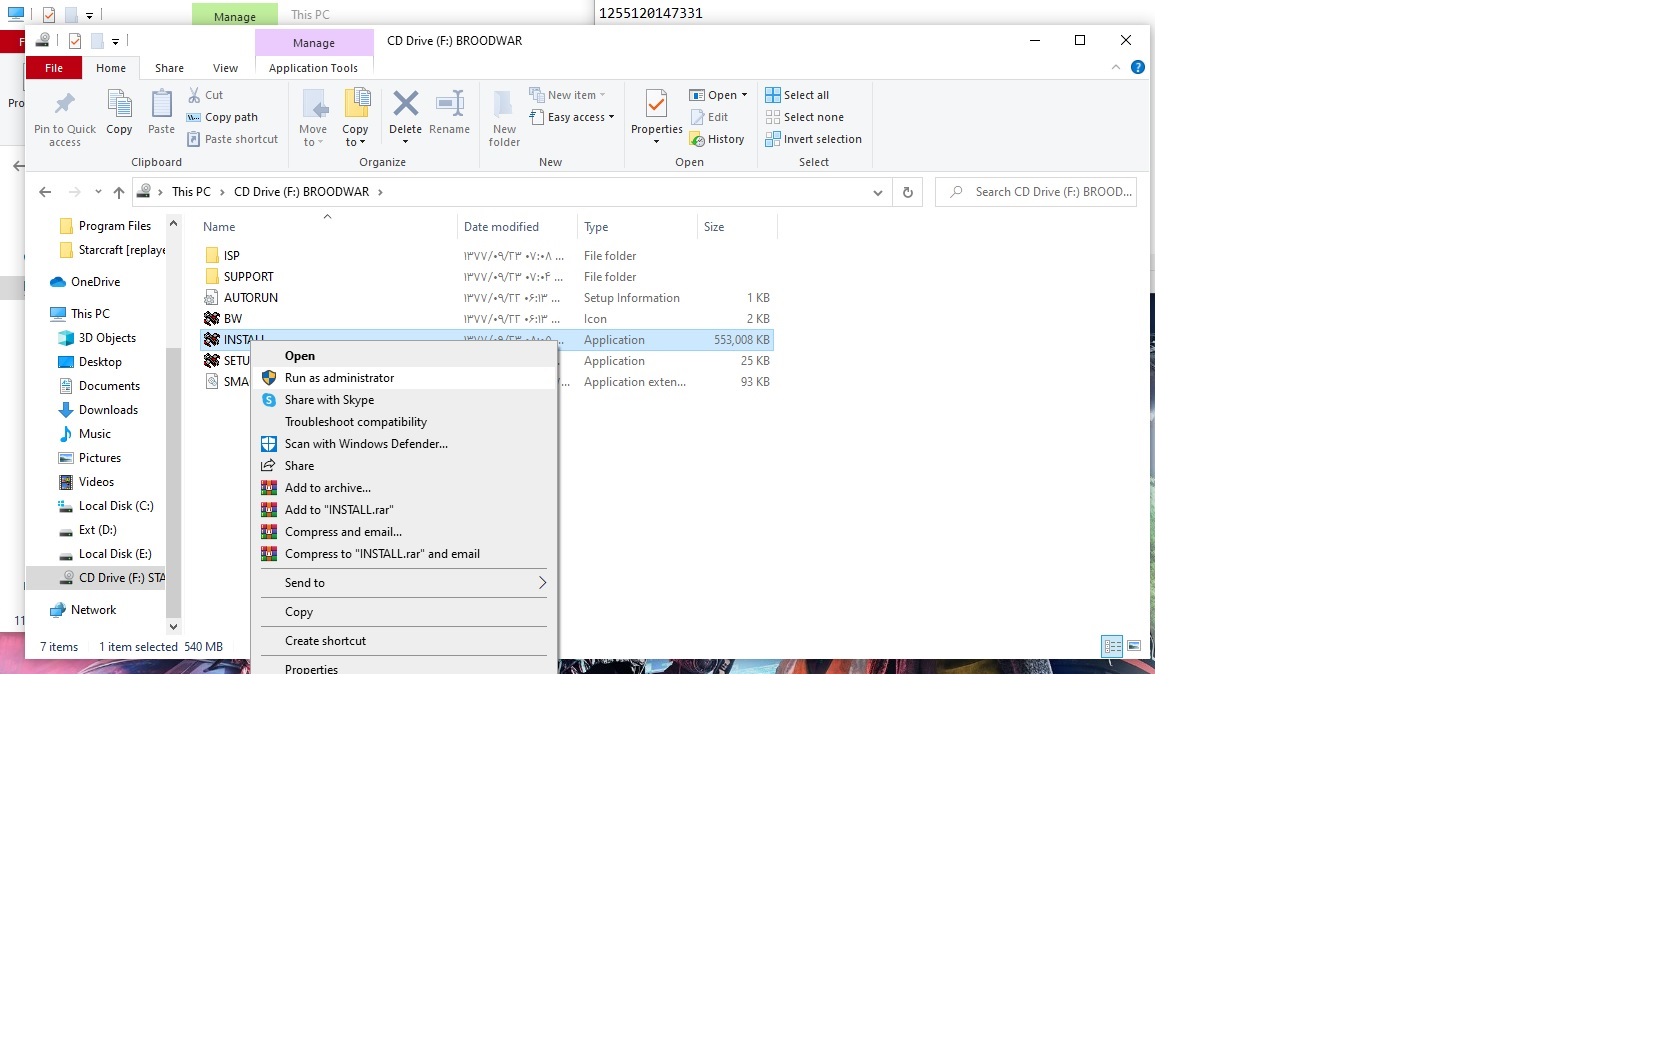1680x1050 pixels.
Task: Open Explorer help question mark icon
Action: pos(1137,67)
